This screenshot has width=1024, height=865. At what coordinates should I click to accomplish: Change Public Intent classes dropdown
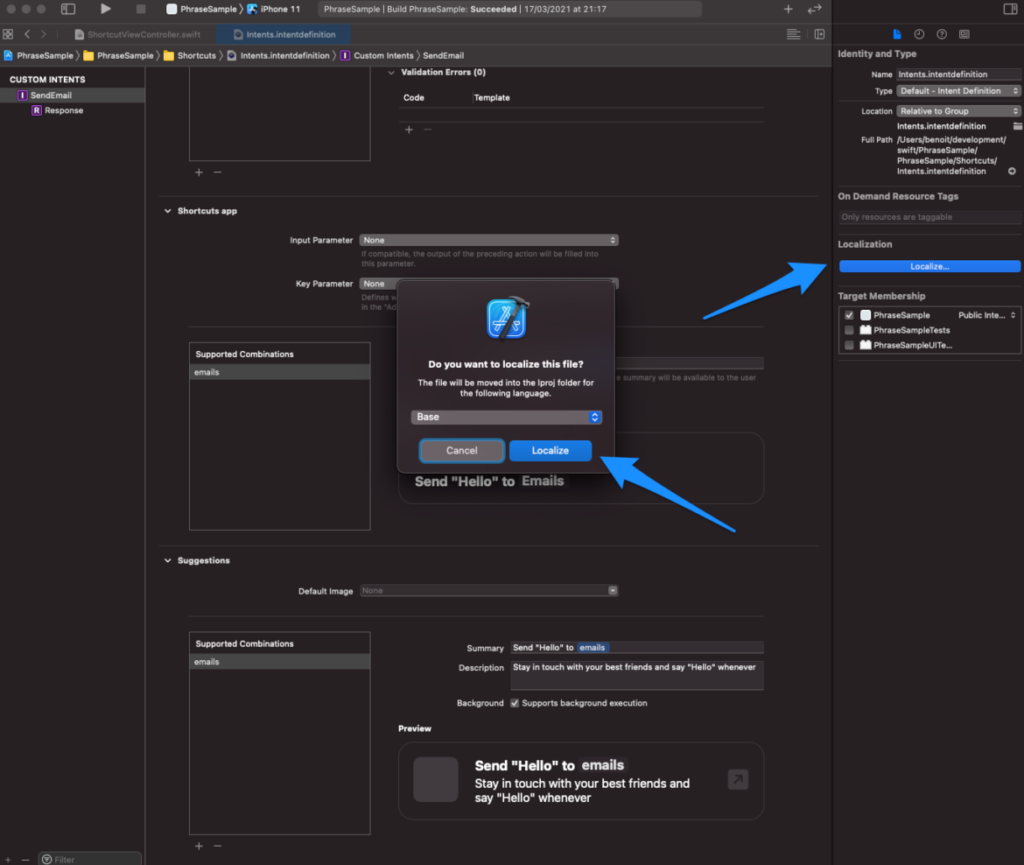(987, 315)
